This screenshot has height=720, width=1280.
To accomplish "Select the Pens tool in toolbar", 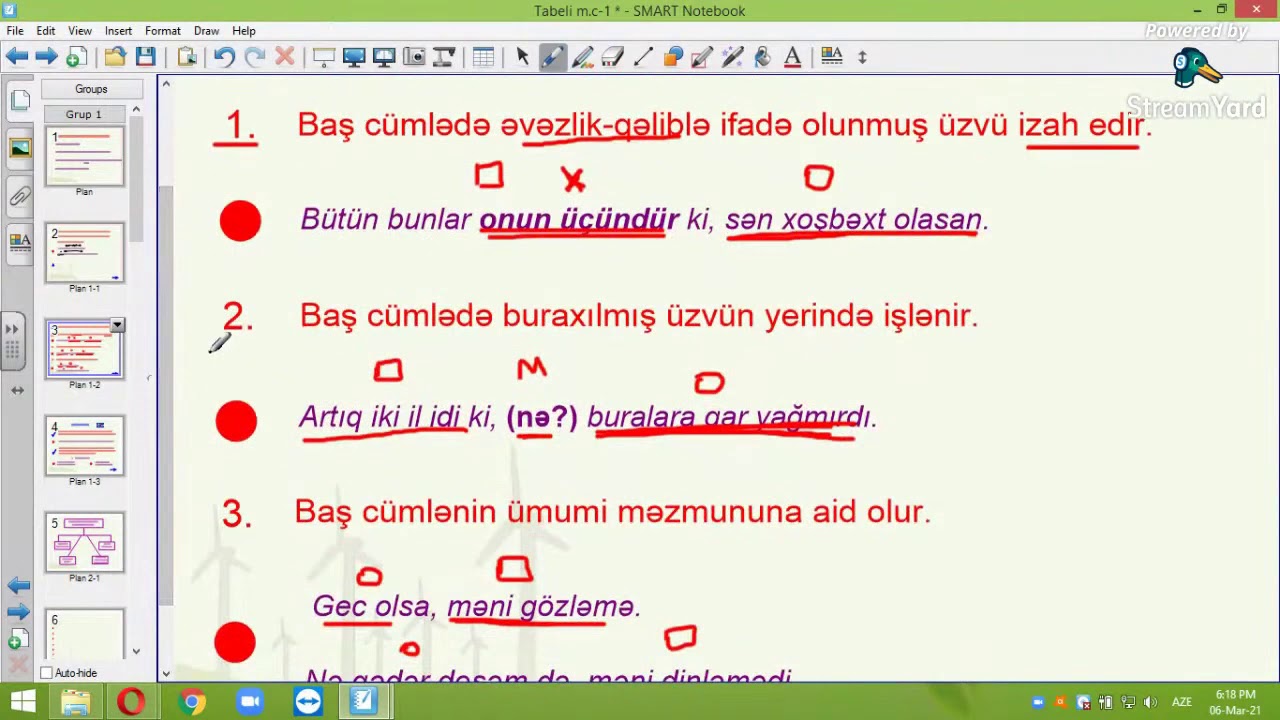I will 552,57.
